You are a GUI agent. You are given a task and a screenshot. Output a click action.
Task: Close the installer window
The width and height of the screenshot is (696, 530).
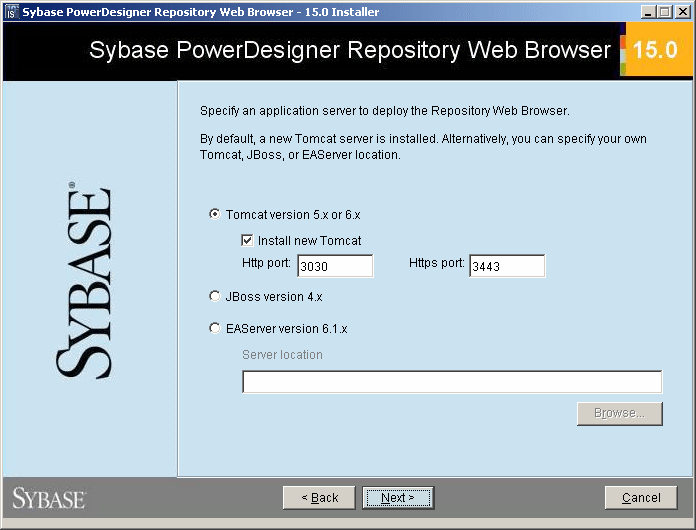coord(683,12)
